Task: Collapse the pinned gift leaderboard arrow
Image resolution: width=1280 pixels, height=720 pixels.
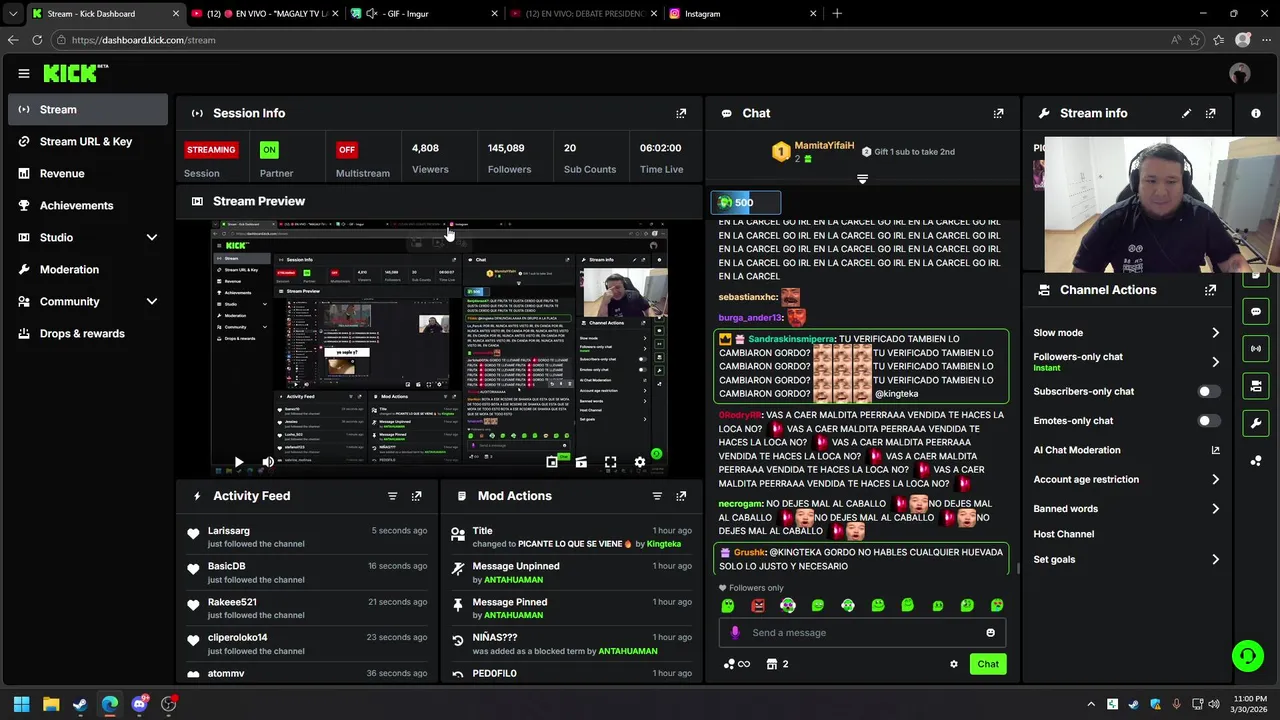Action: coord(862,179)
